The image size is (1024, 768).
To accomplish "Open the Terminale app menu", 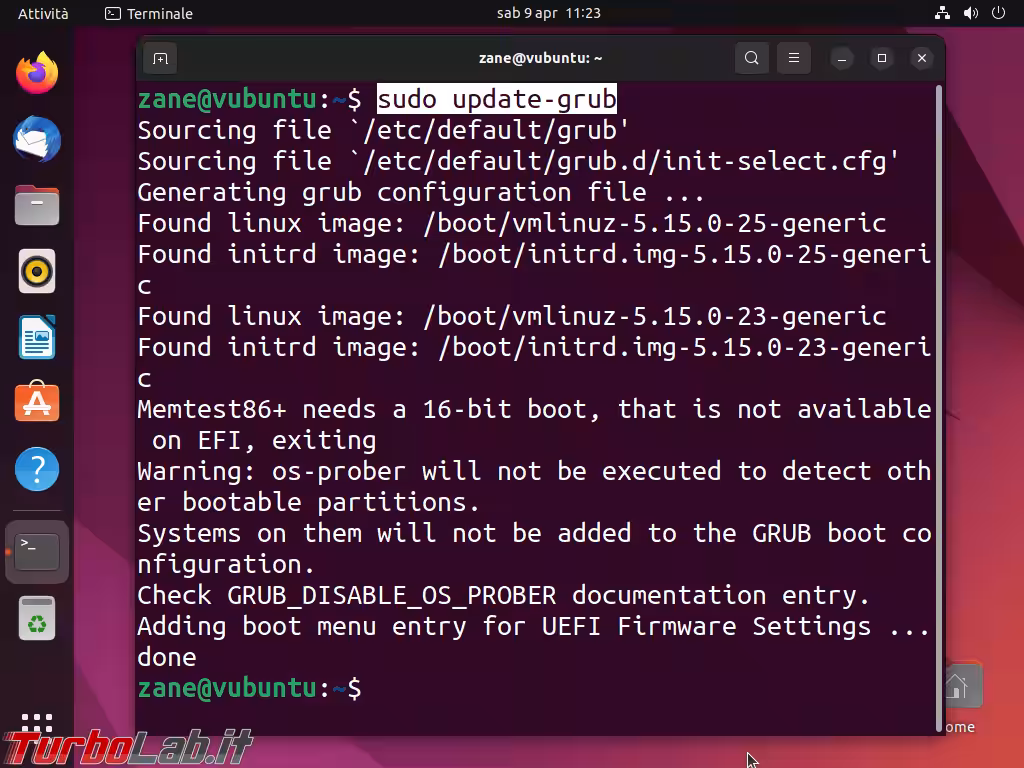I will 150,13.
